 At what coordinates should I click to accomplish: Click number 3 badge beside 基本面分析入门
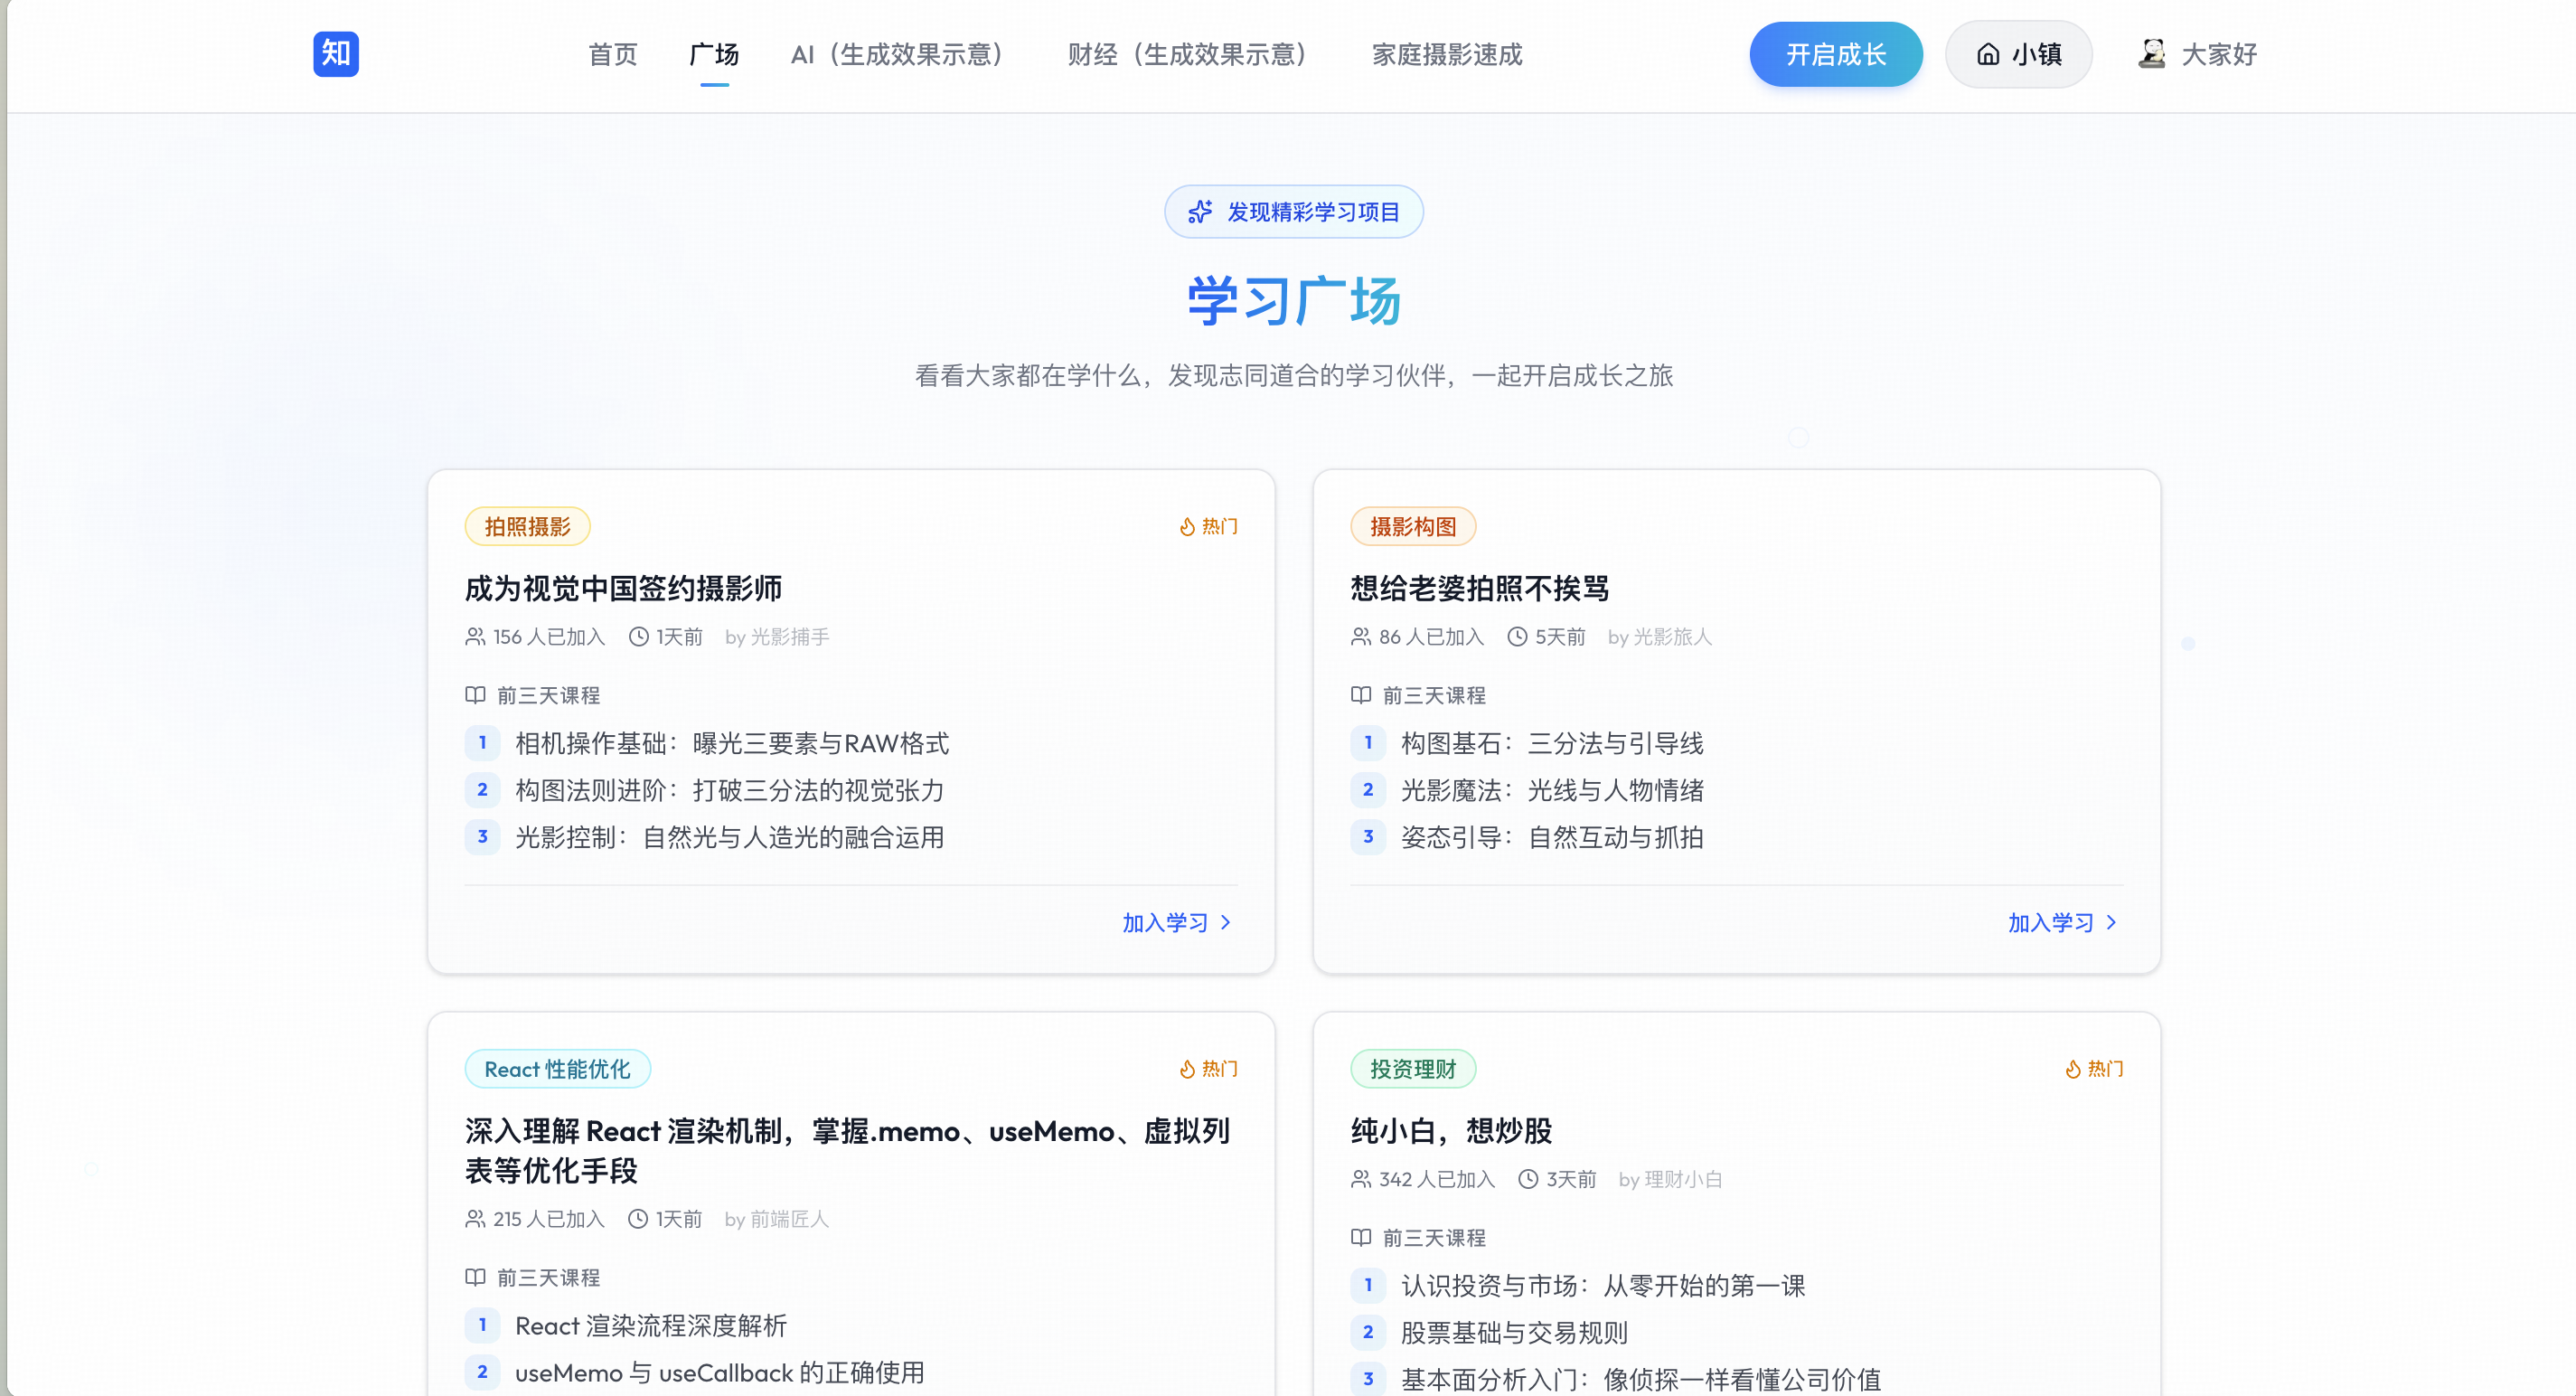click(1368, 1379)
